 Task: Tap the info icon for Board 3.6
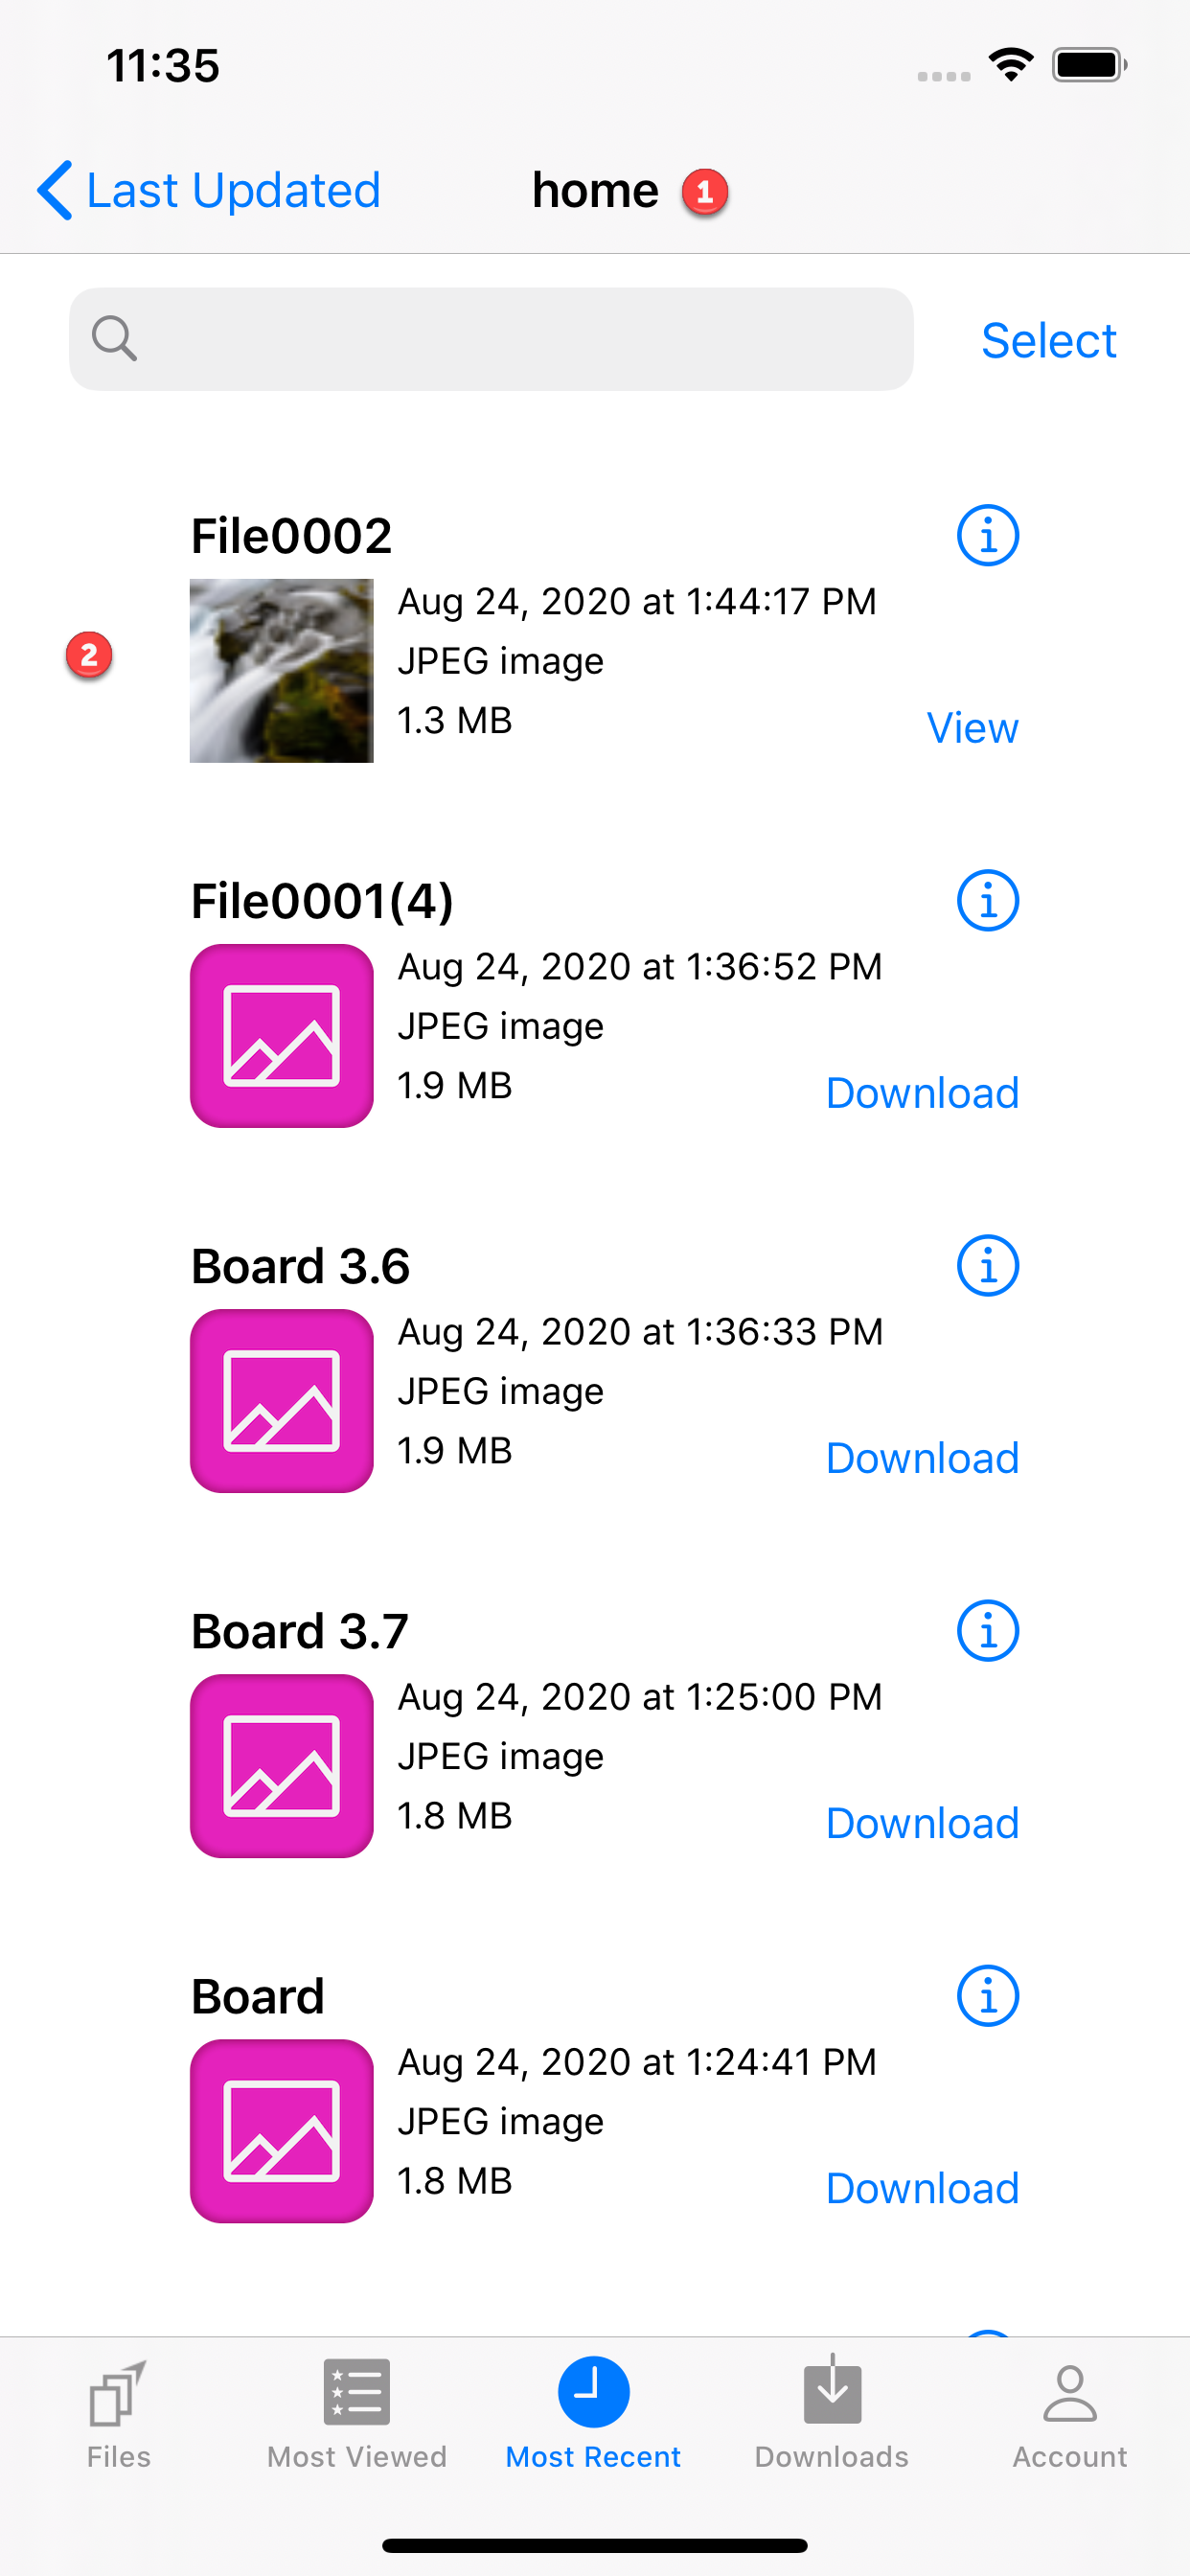(x=987, y=1266)
